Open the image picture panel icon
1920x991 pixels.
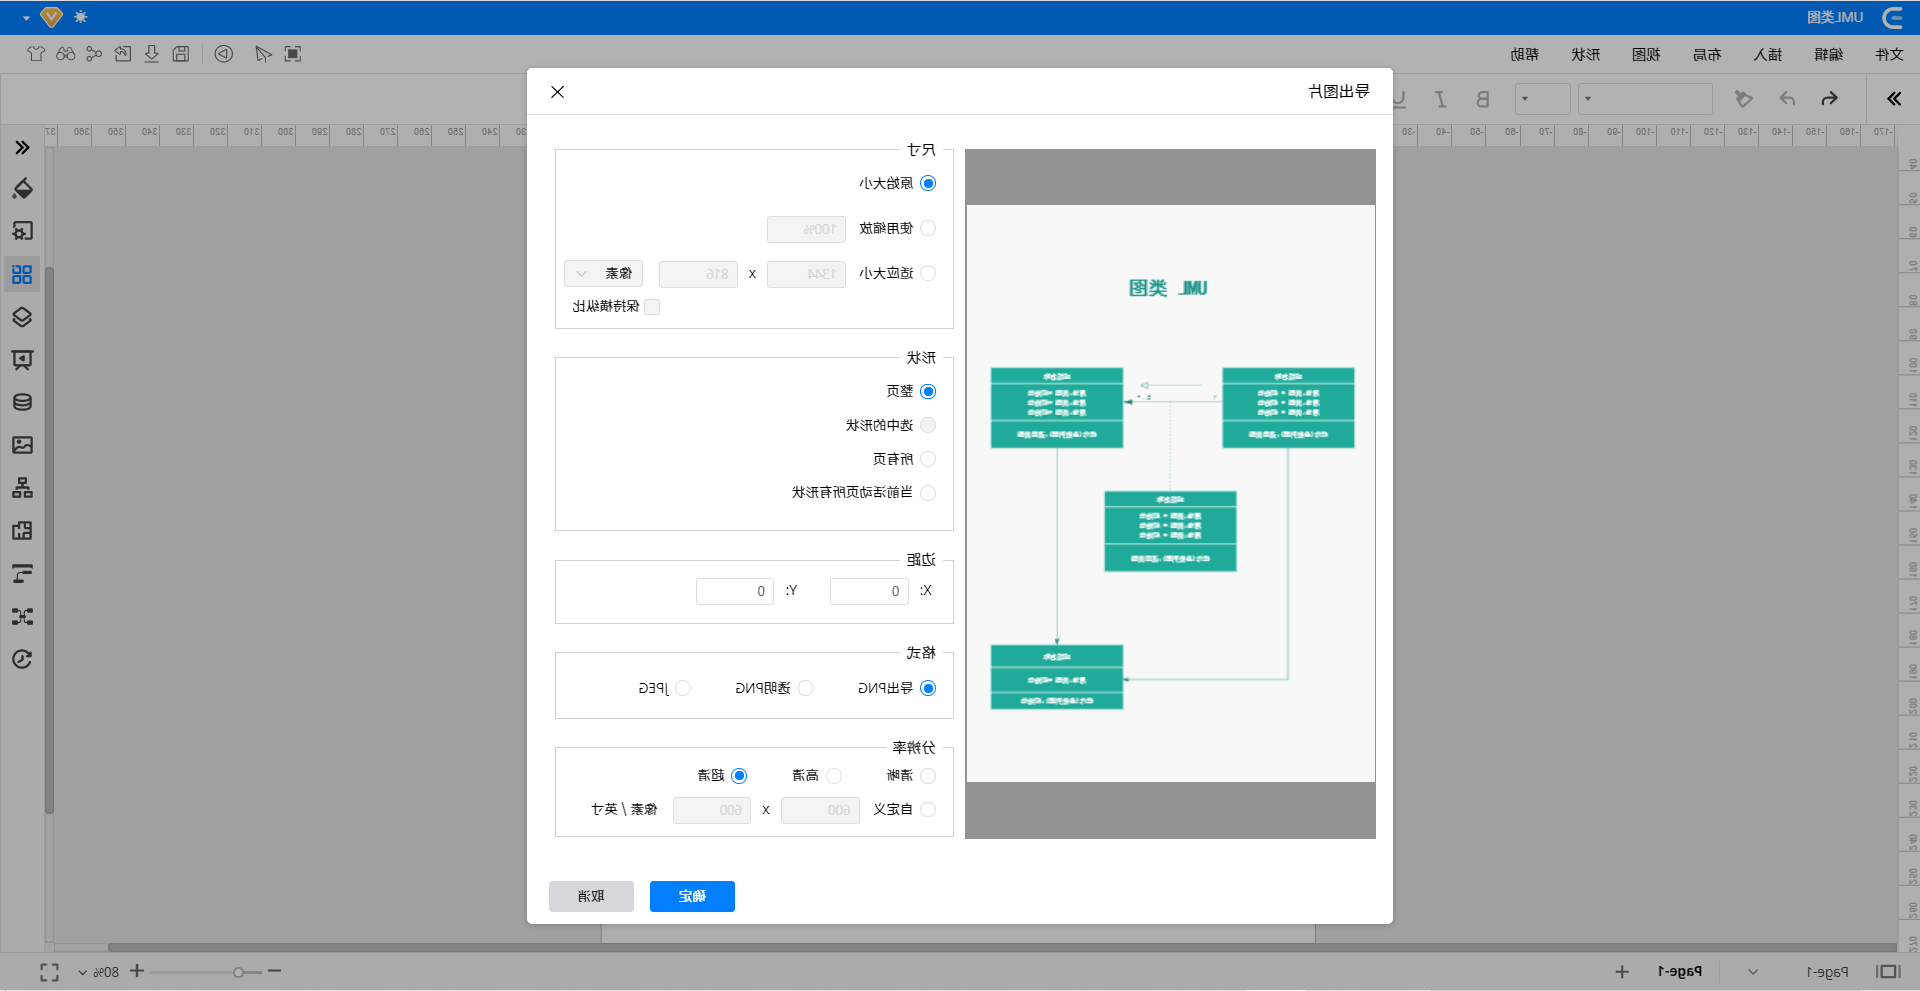tap(22, 445)
